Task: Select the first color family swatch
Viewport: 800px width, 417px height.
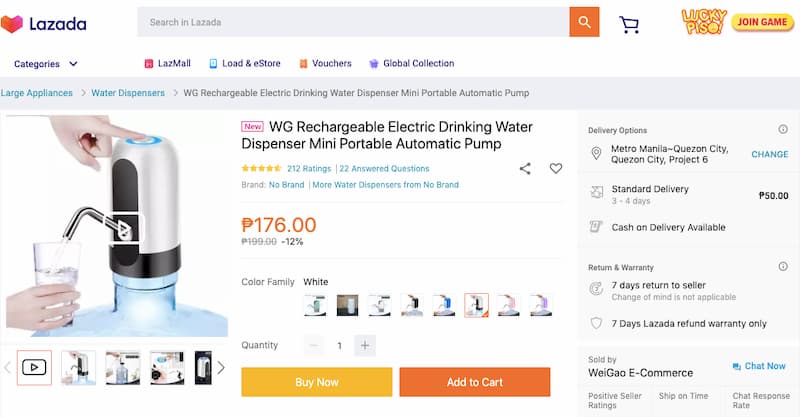Action: click(x=315, y=305)
